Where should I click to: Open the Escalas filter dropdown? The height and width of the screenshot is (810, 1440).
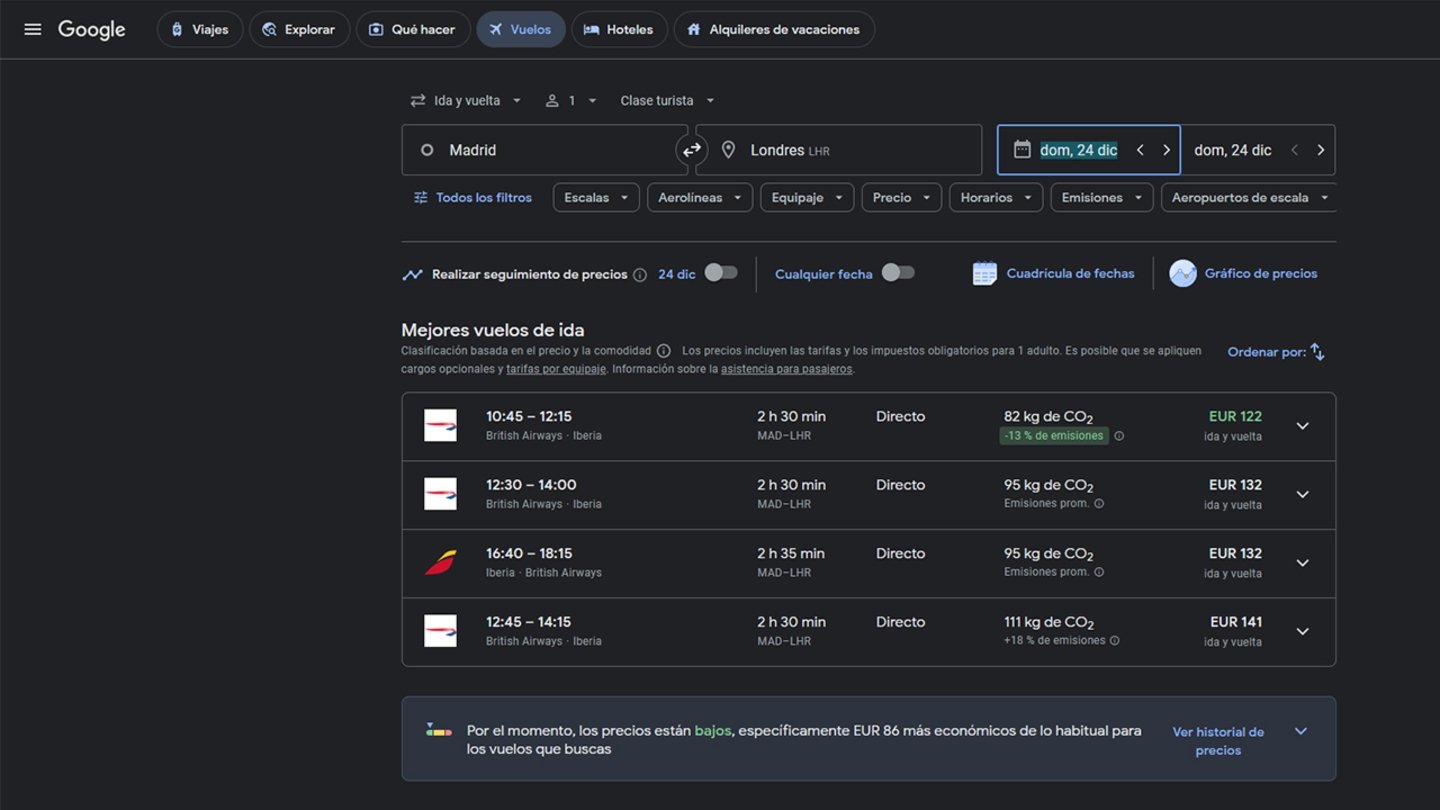(596, 197)
